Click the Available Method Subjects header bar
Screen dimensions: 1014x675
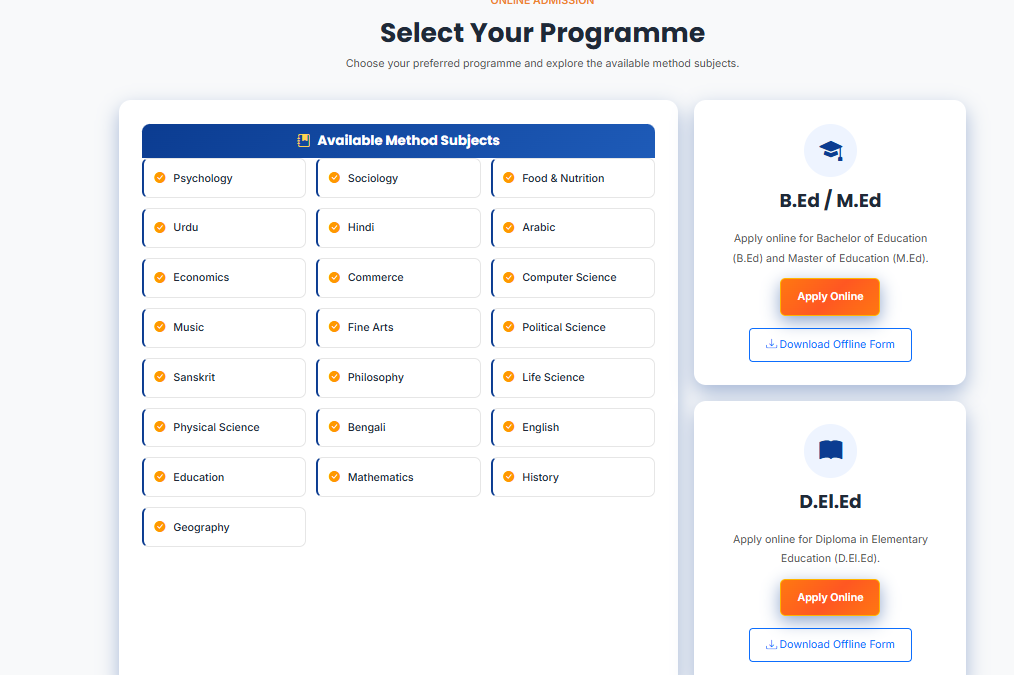pos(398,141)
